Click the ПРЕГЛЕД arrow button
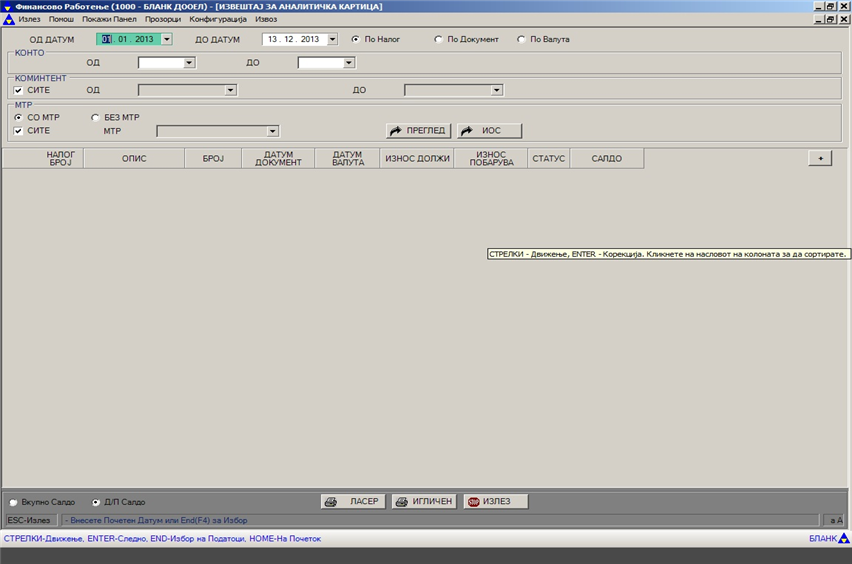Screen dimensions: 852x564 pos(419,131)
